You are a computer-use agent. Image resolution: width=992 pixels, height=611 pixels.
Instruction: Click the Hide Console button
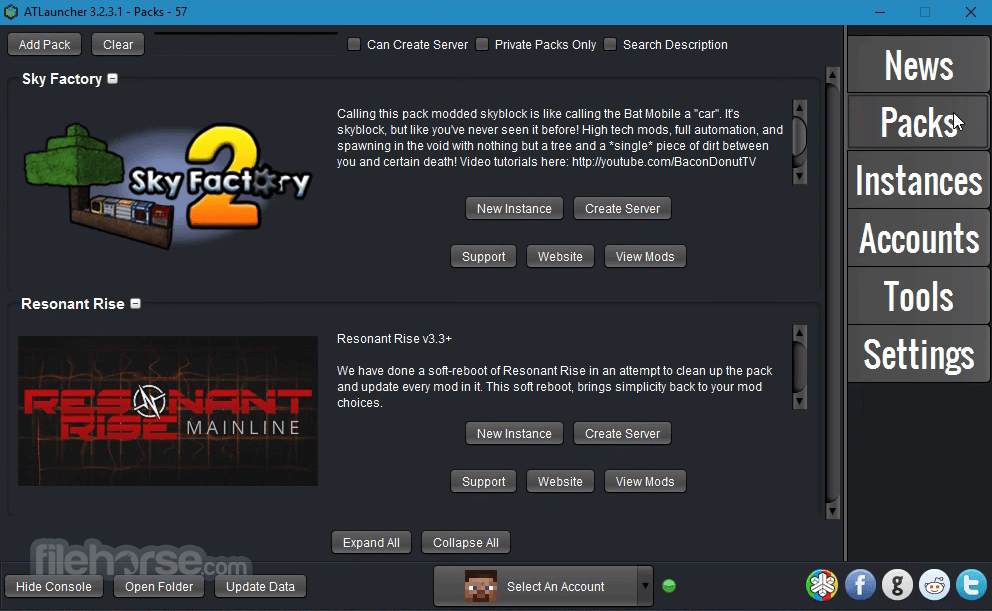click(x=54, y=586)
